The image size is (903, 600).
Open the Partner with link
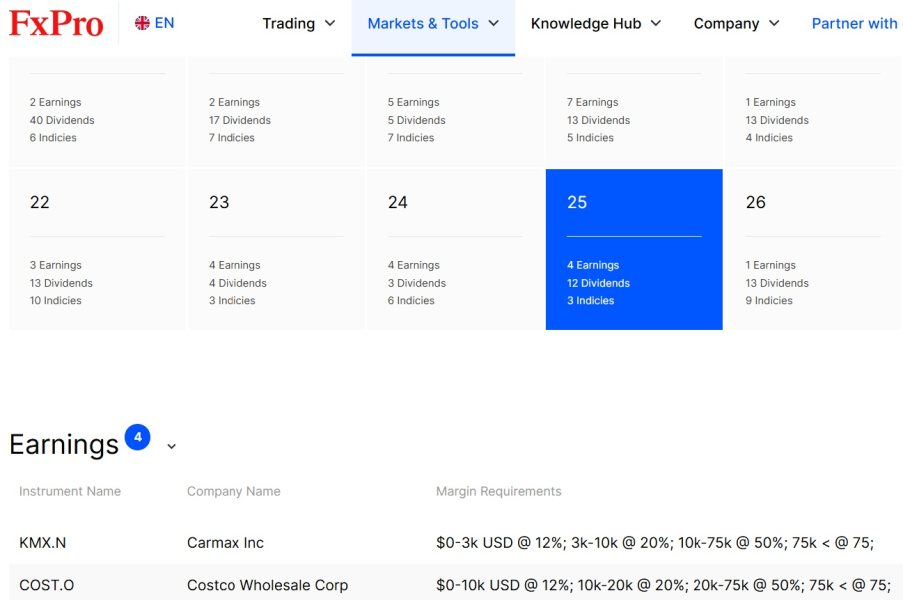[855, 24]
